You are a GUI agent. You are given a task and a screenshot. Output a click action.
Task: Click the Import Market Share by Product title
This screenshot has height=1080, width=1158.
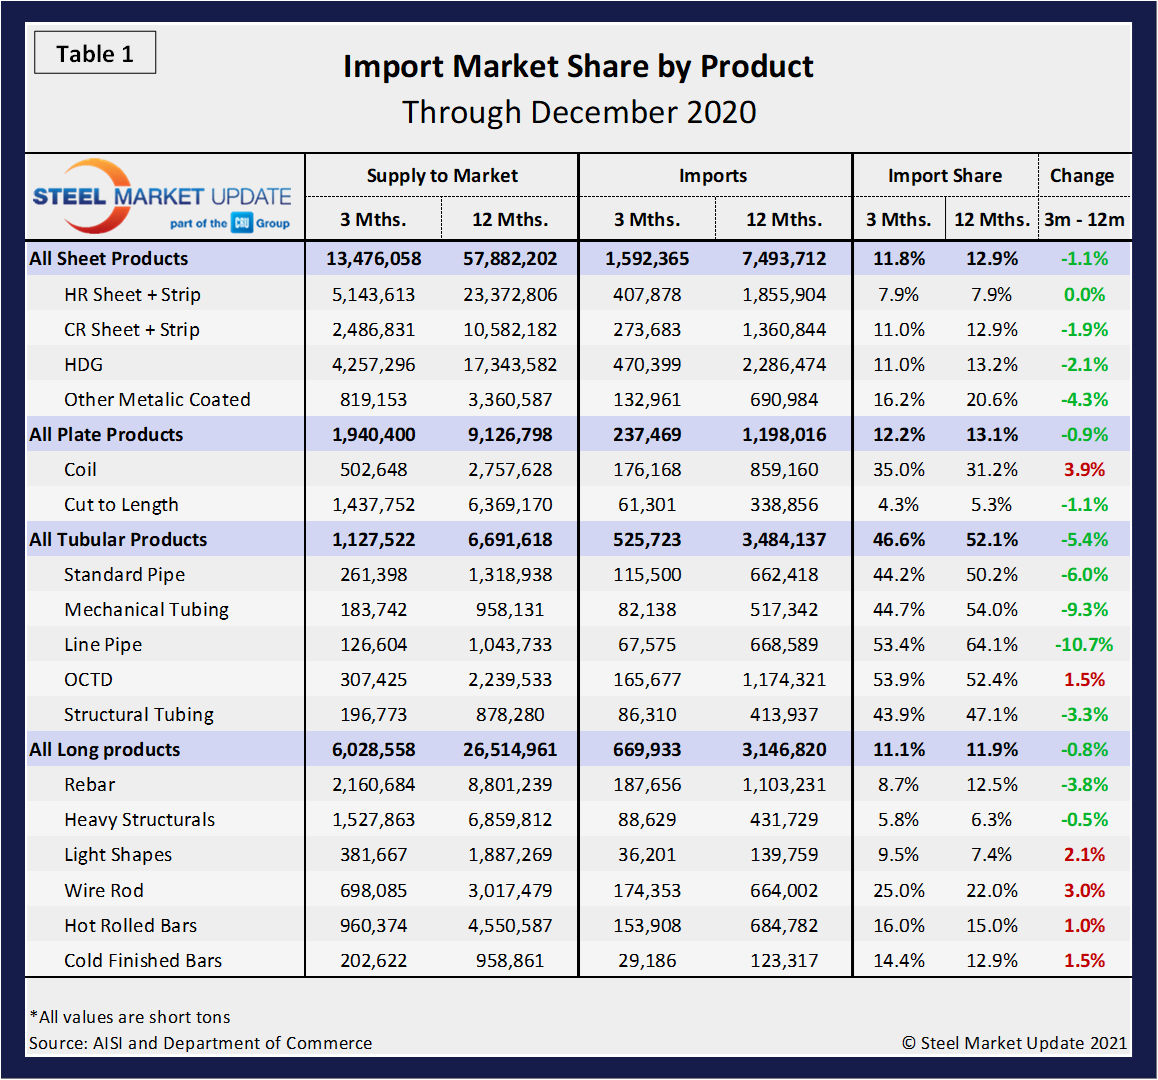tap(578, 67)
